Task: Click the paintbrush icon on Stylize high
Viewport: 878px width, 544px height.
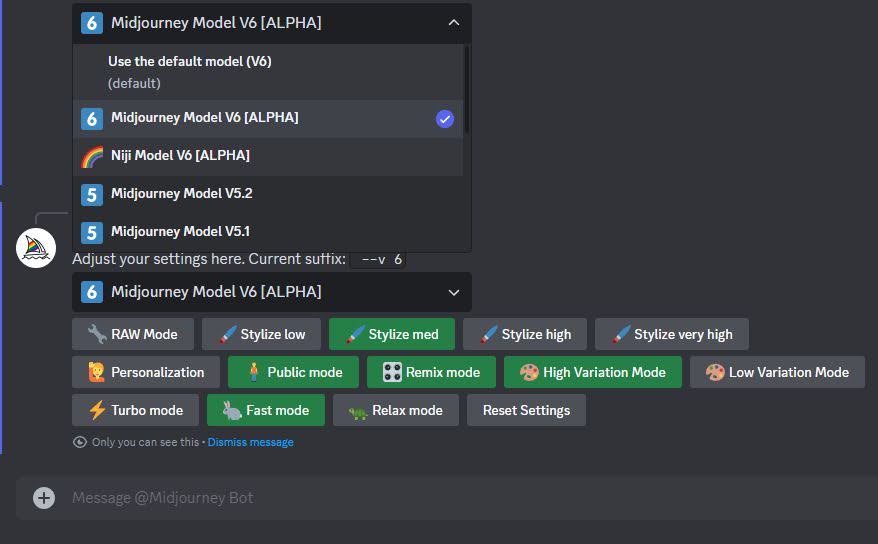Action: coord(488,334)
